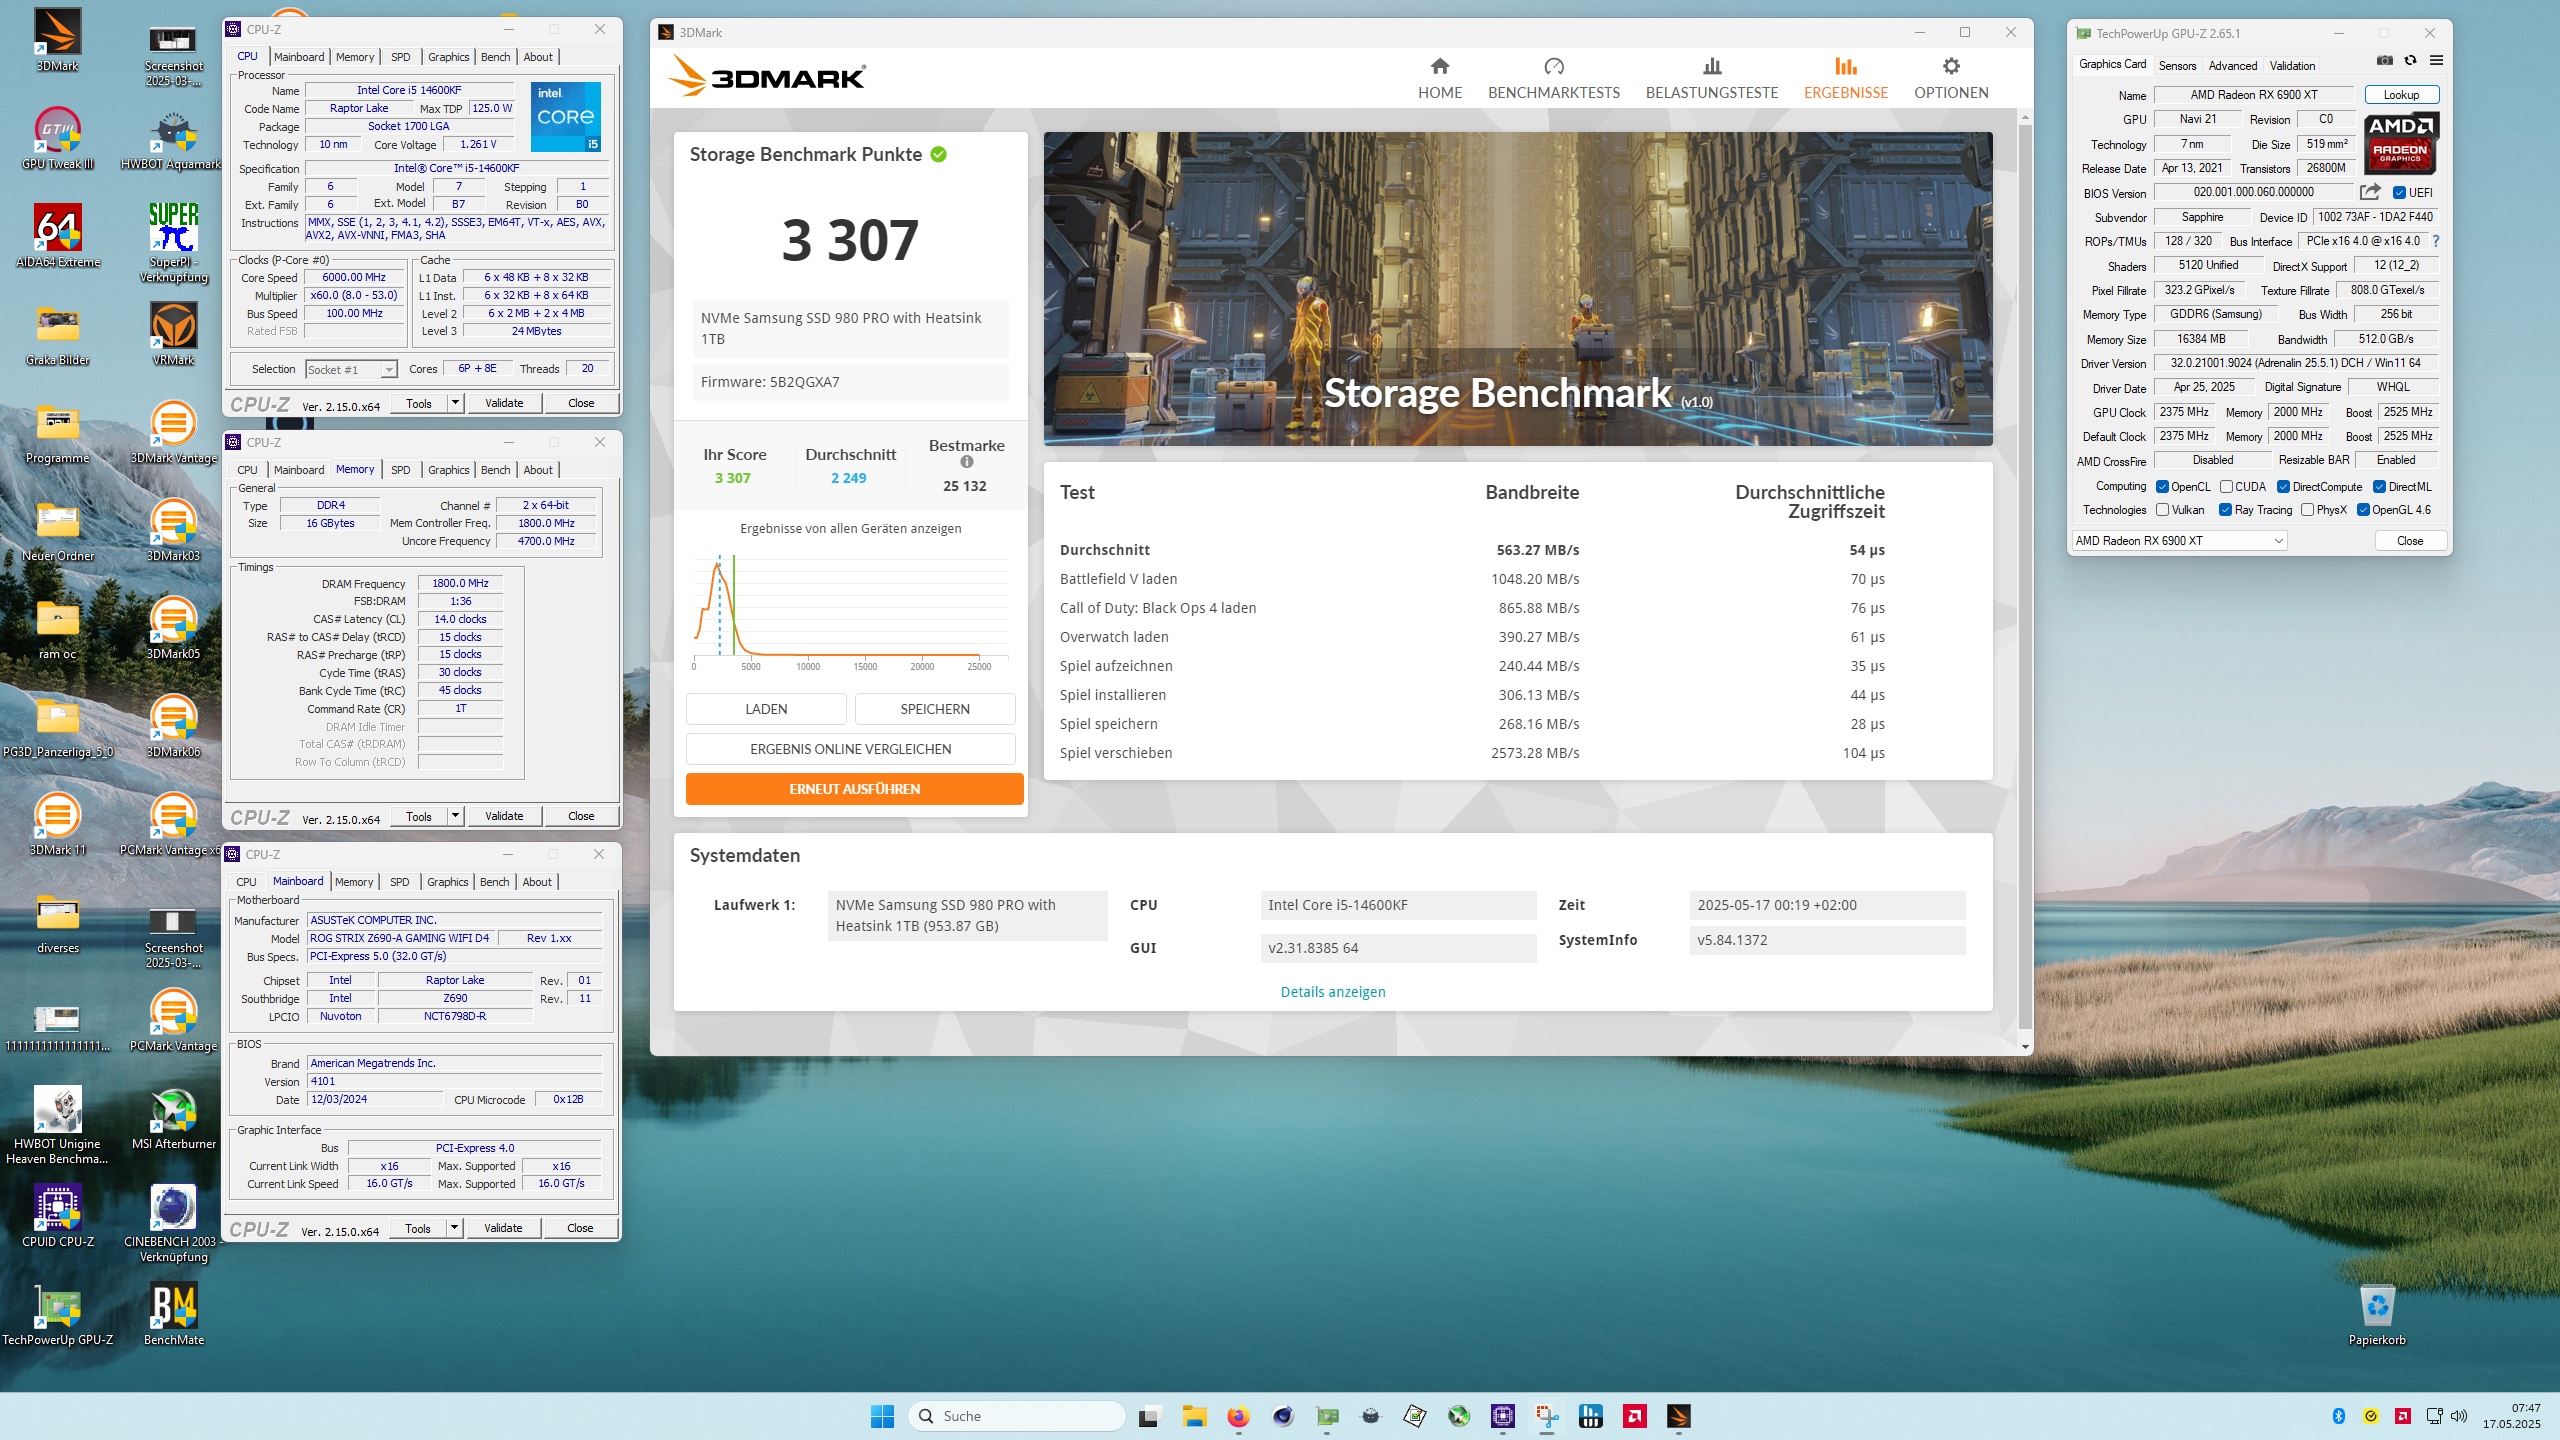The image size is (2560, 1440).
Task: Open OPTIONEN gear icon in 3DMark
Action: point(1951,66)
